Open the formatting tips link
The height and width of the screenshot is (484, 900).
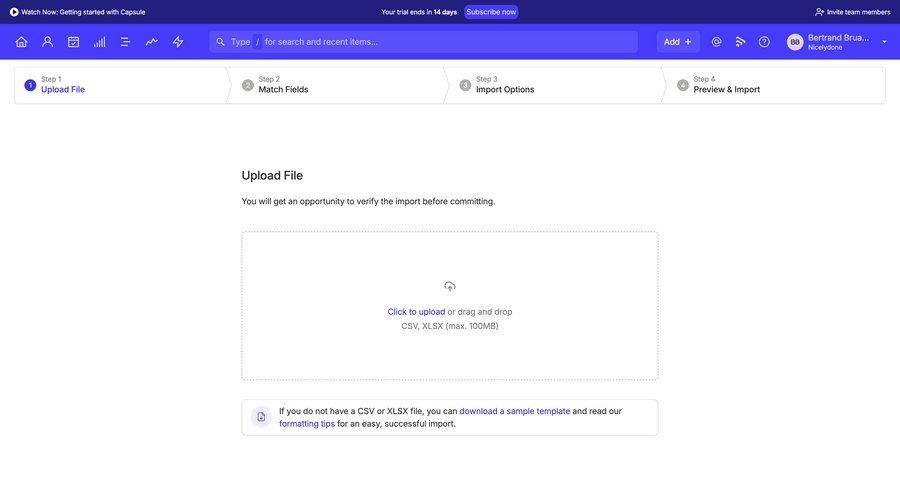[x=307, y=424]
